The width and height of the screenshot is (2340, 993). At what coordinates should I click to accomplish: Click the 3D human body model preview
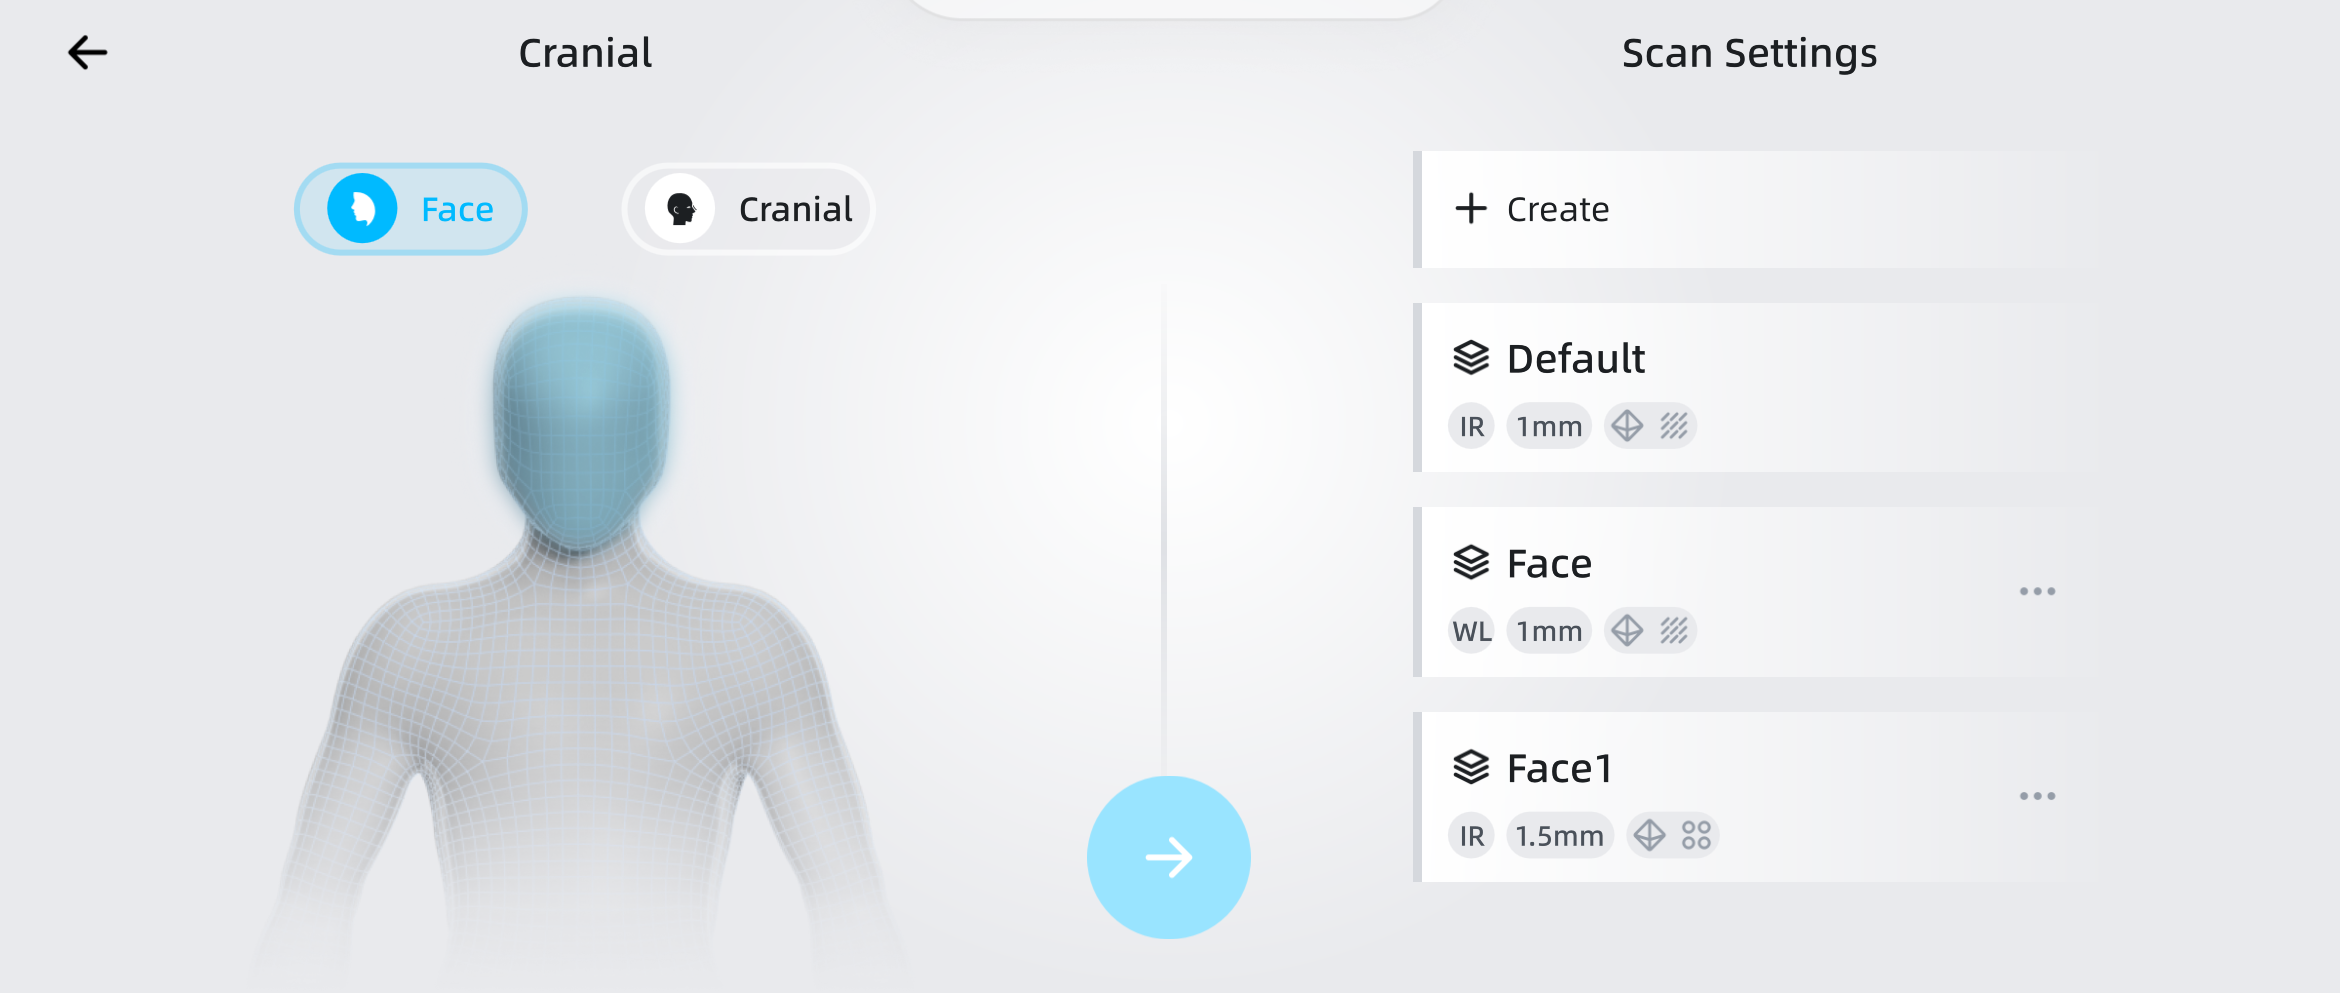coord(580,620)
